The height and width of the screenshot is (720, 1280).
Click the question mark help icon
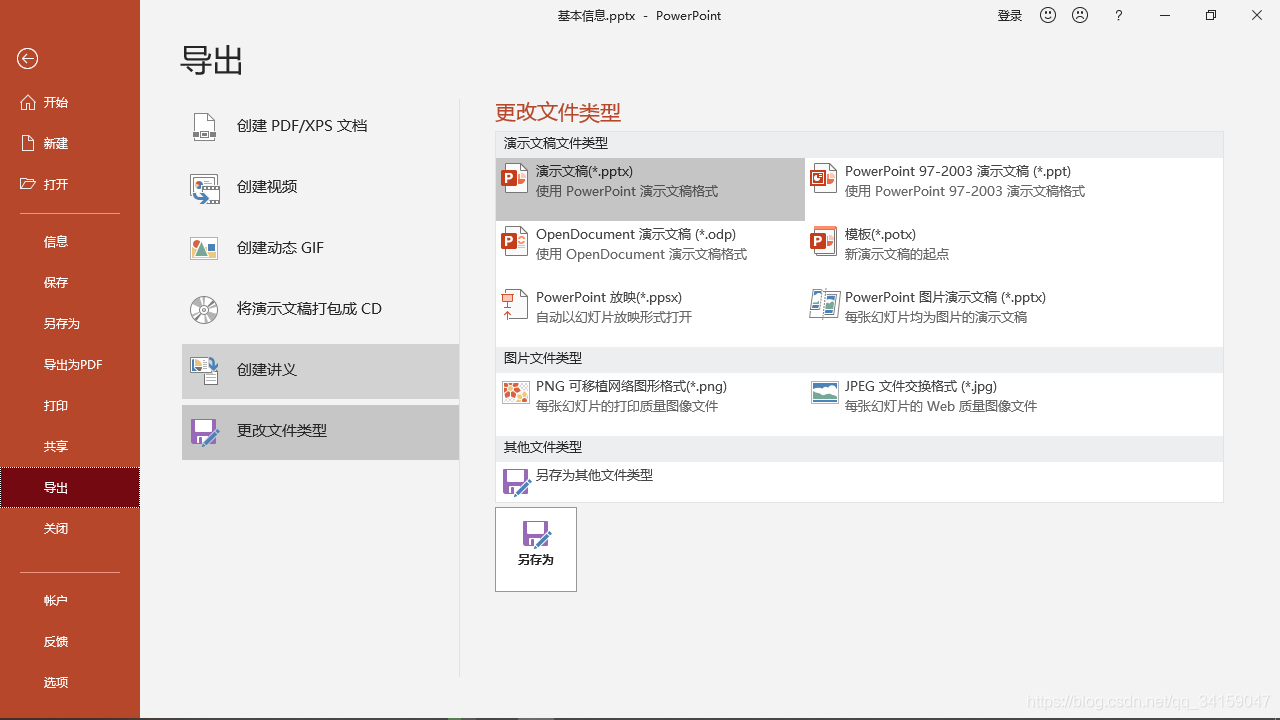coord(1119,15)
